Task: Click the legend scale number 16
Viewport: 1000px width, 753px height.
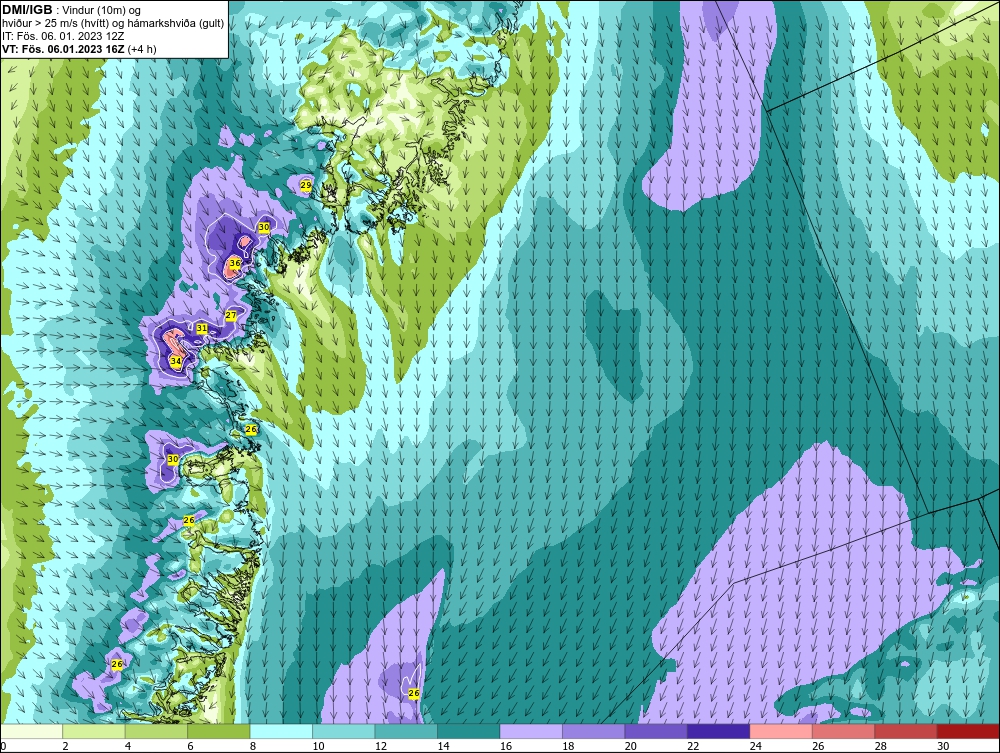Action: [506, 746]
